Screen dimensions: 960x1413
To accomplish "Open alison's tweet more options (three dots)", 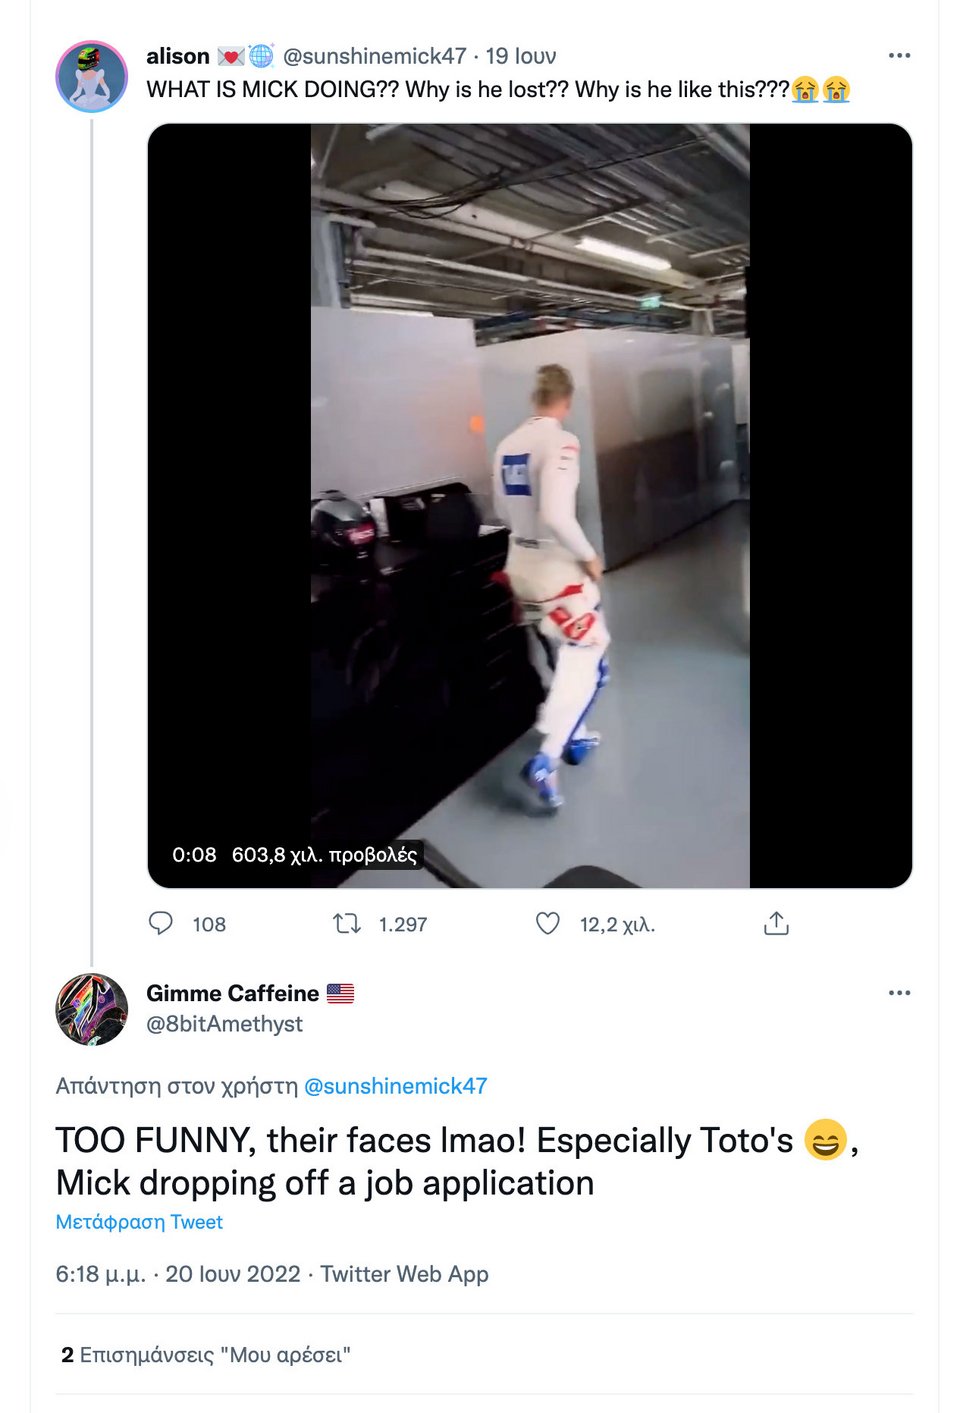I will click(899, 55).
